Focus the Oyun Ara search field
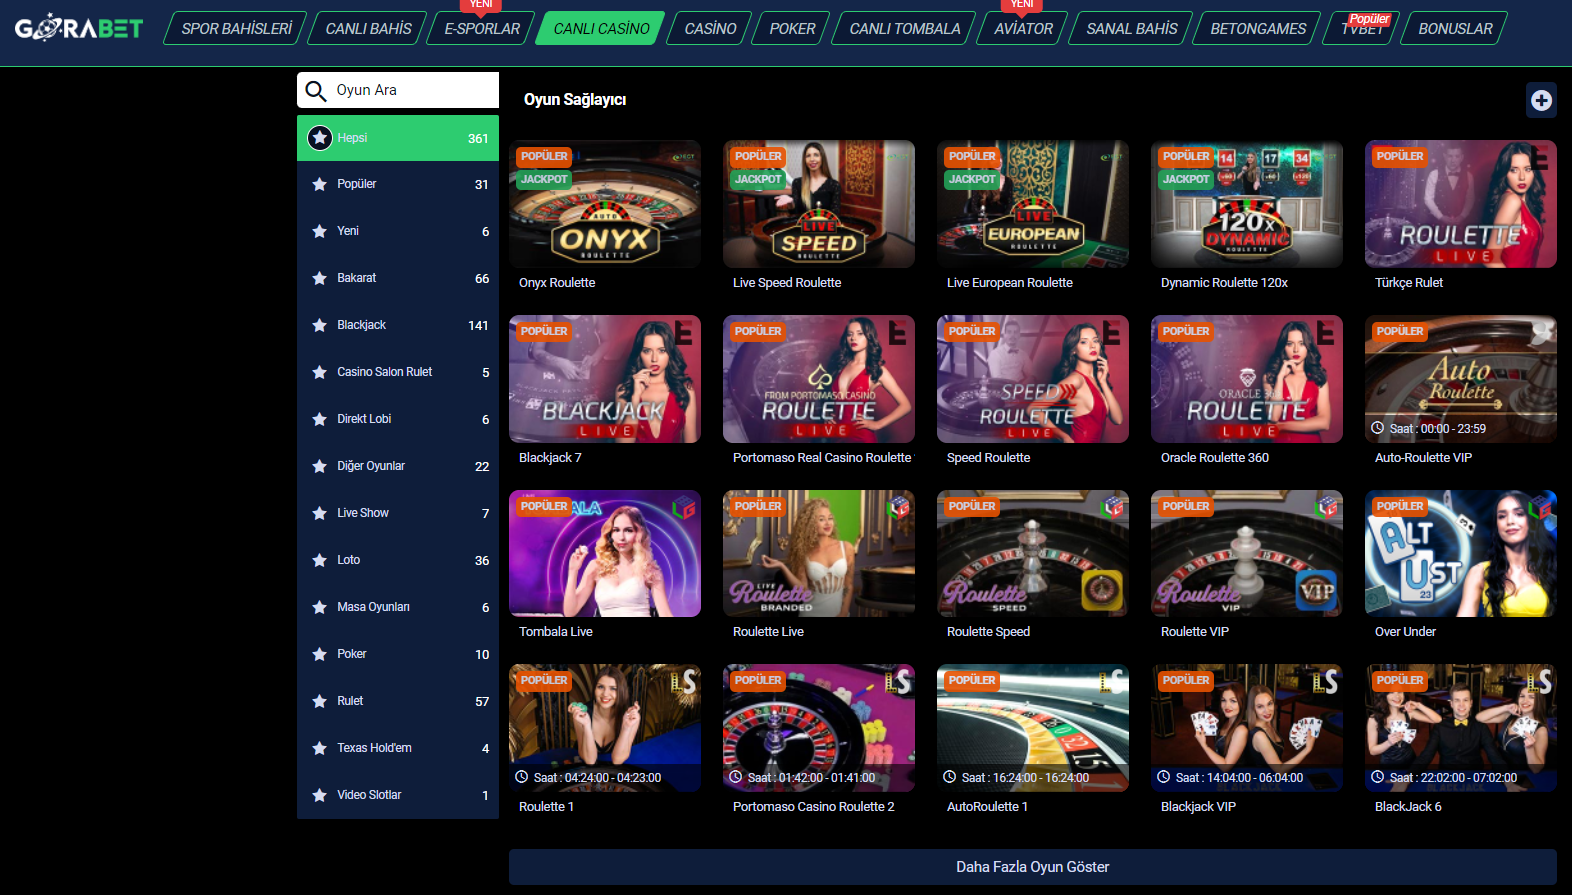 [x=398, y=90]
